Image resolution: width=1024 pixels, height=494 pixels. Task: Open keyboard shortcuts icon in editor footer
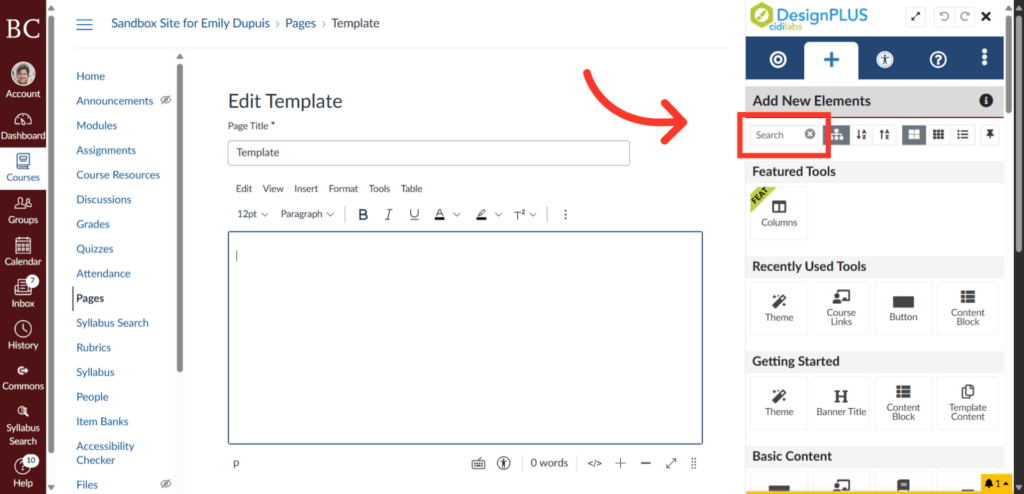(x=478, y=463)
